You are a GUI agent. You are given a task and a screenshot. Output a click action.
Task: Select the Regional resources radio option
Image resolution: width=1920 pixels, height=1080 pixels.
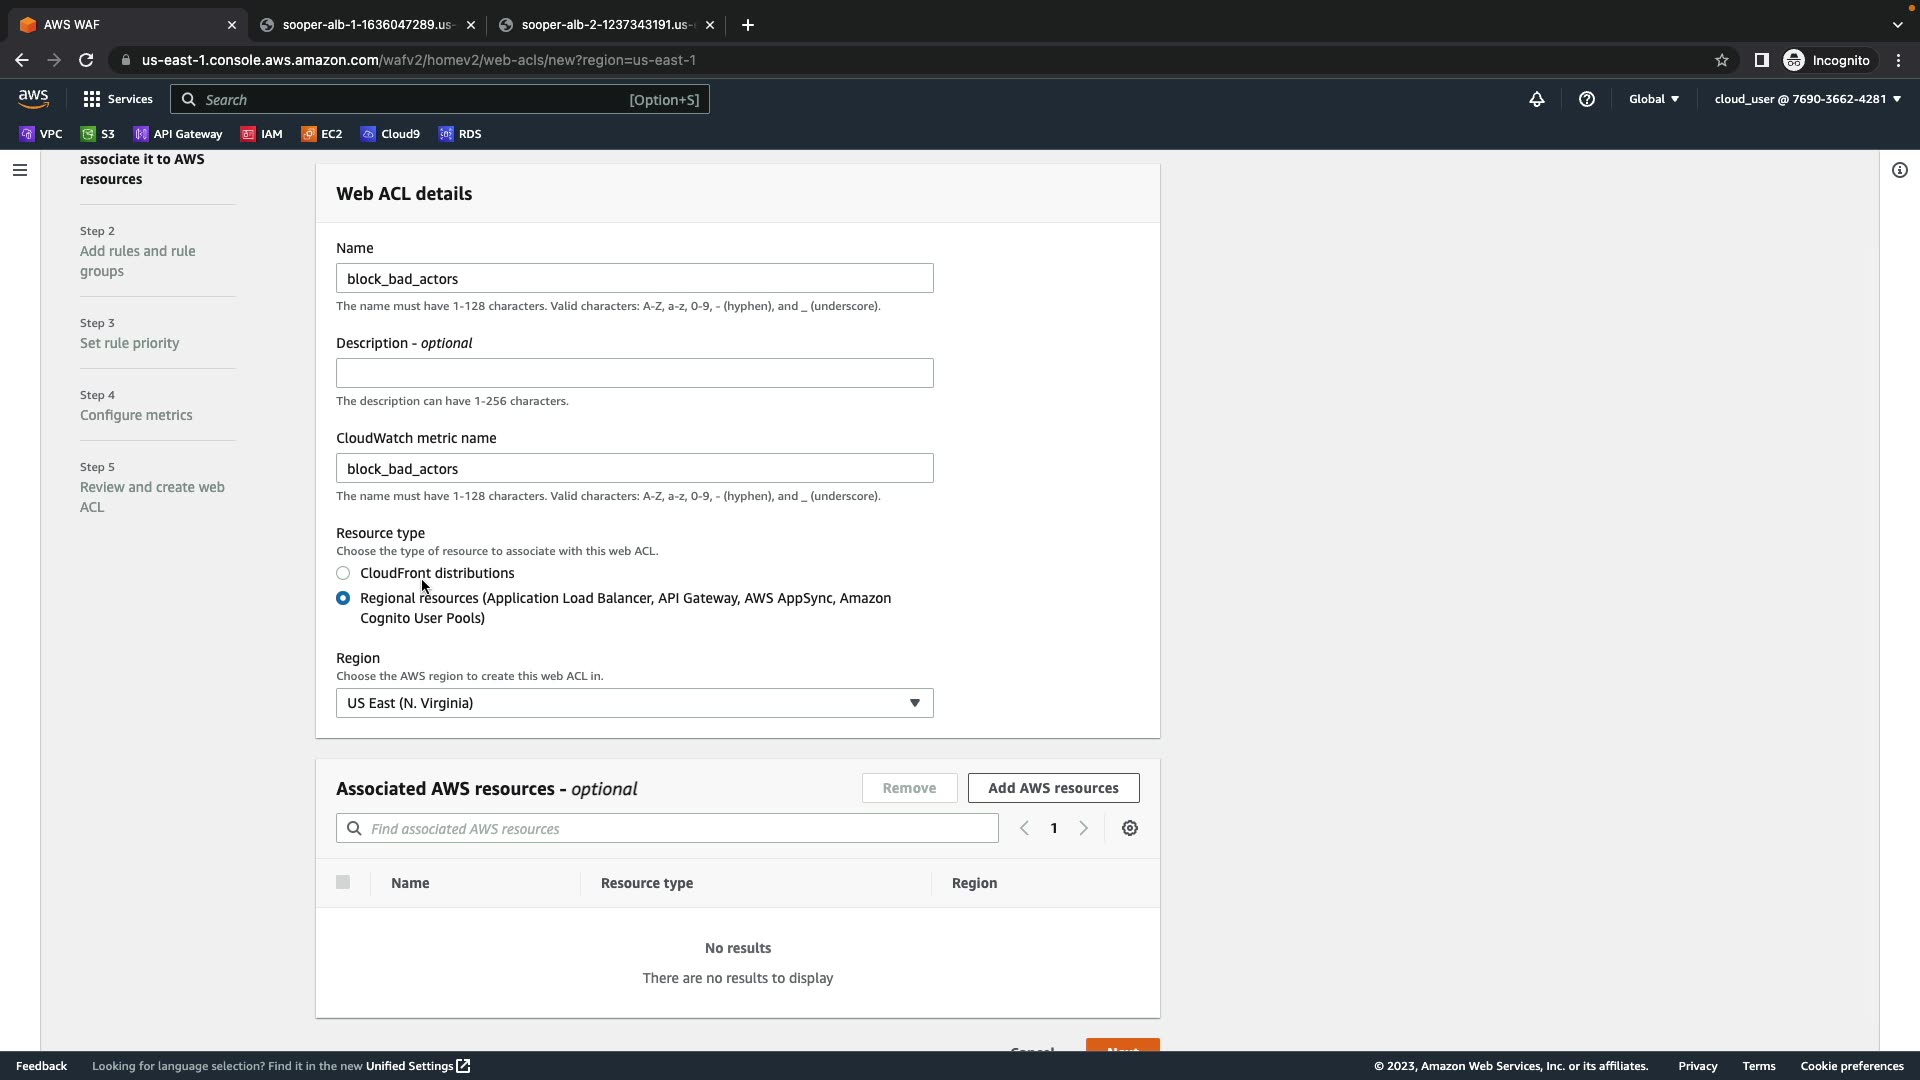click(343, 598)
